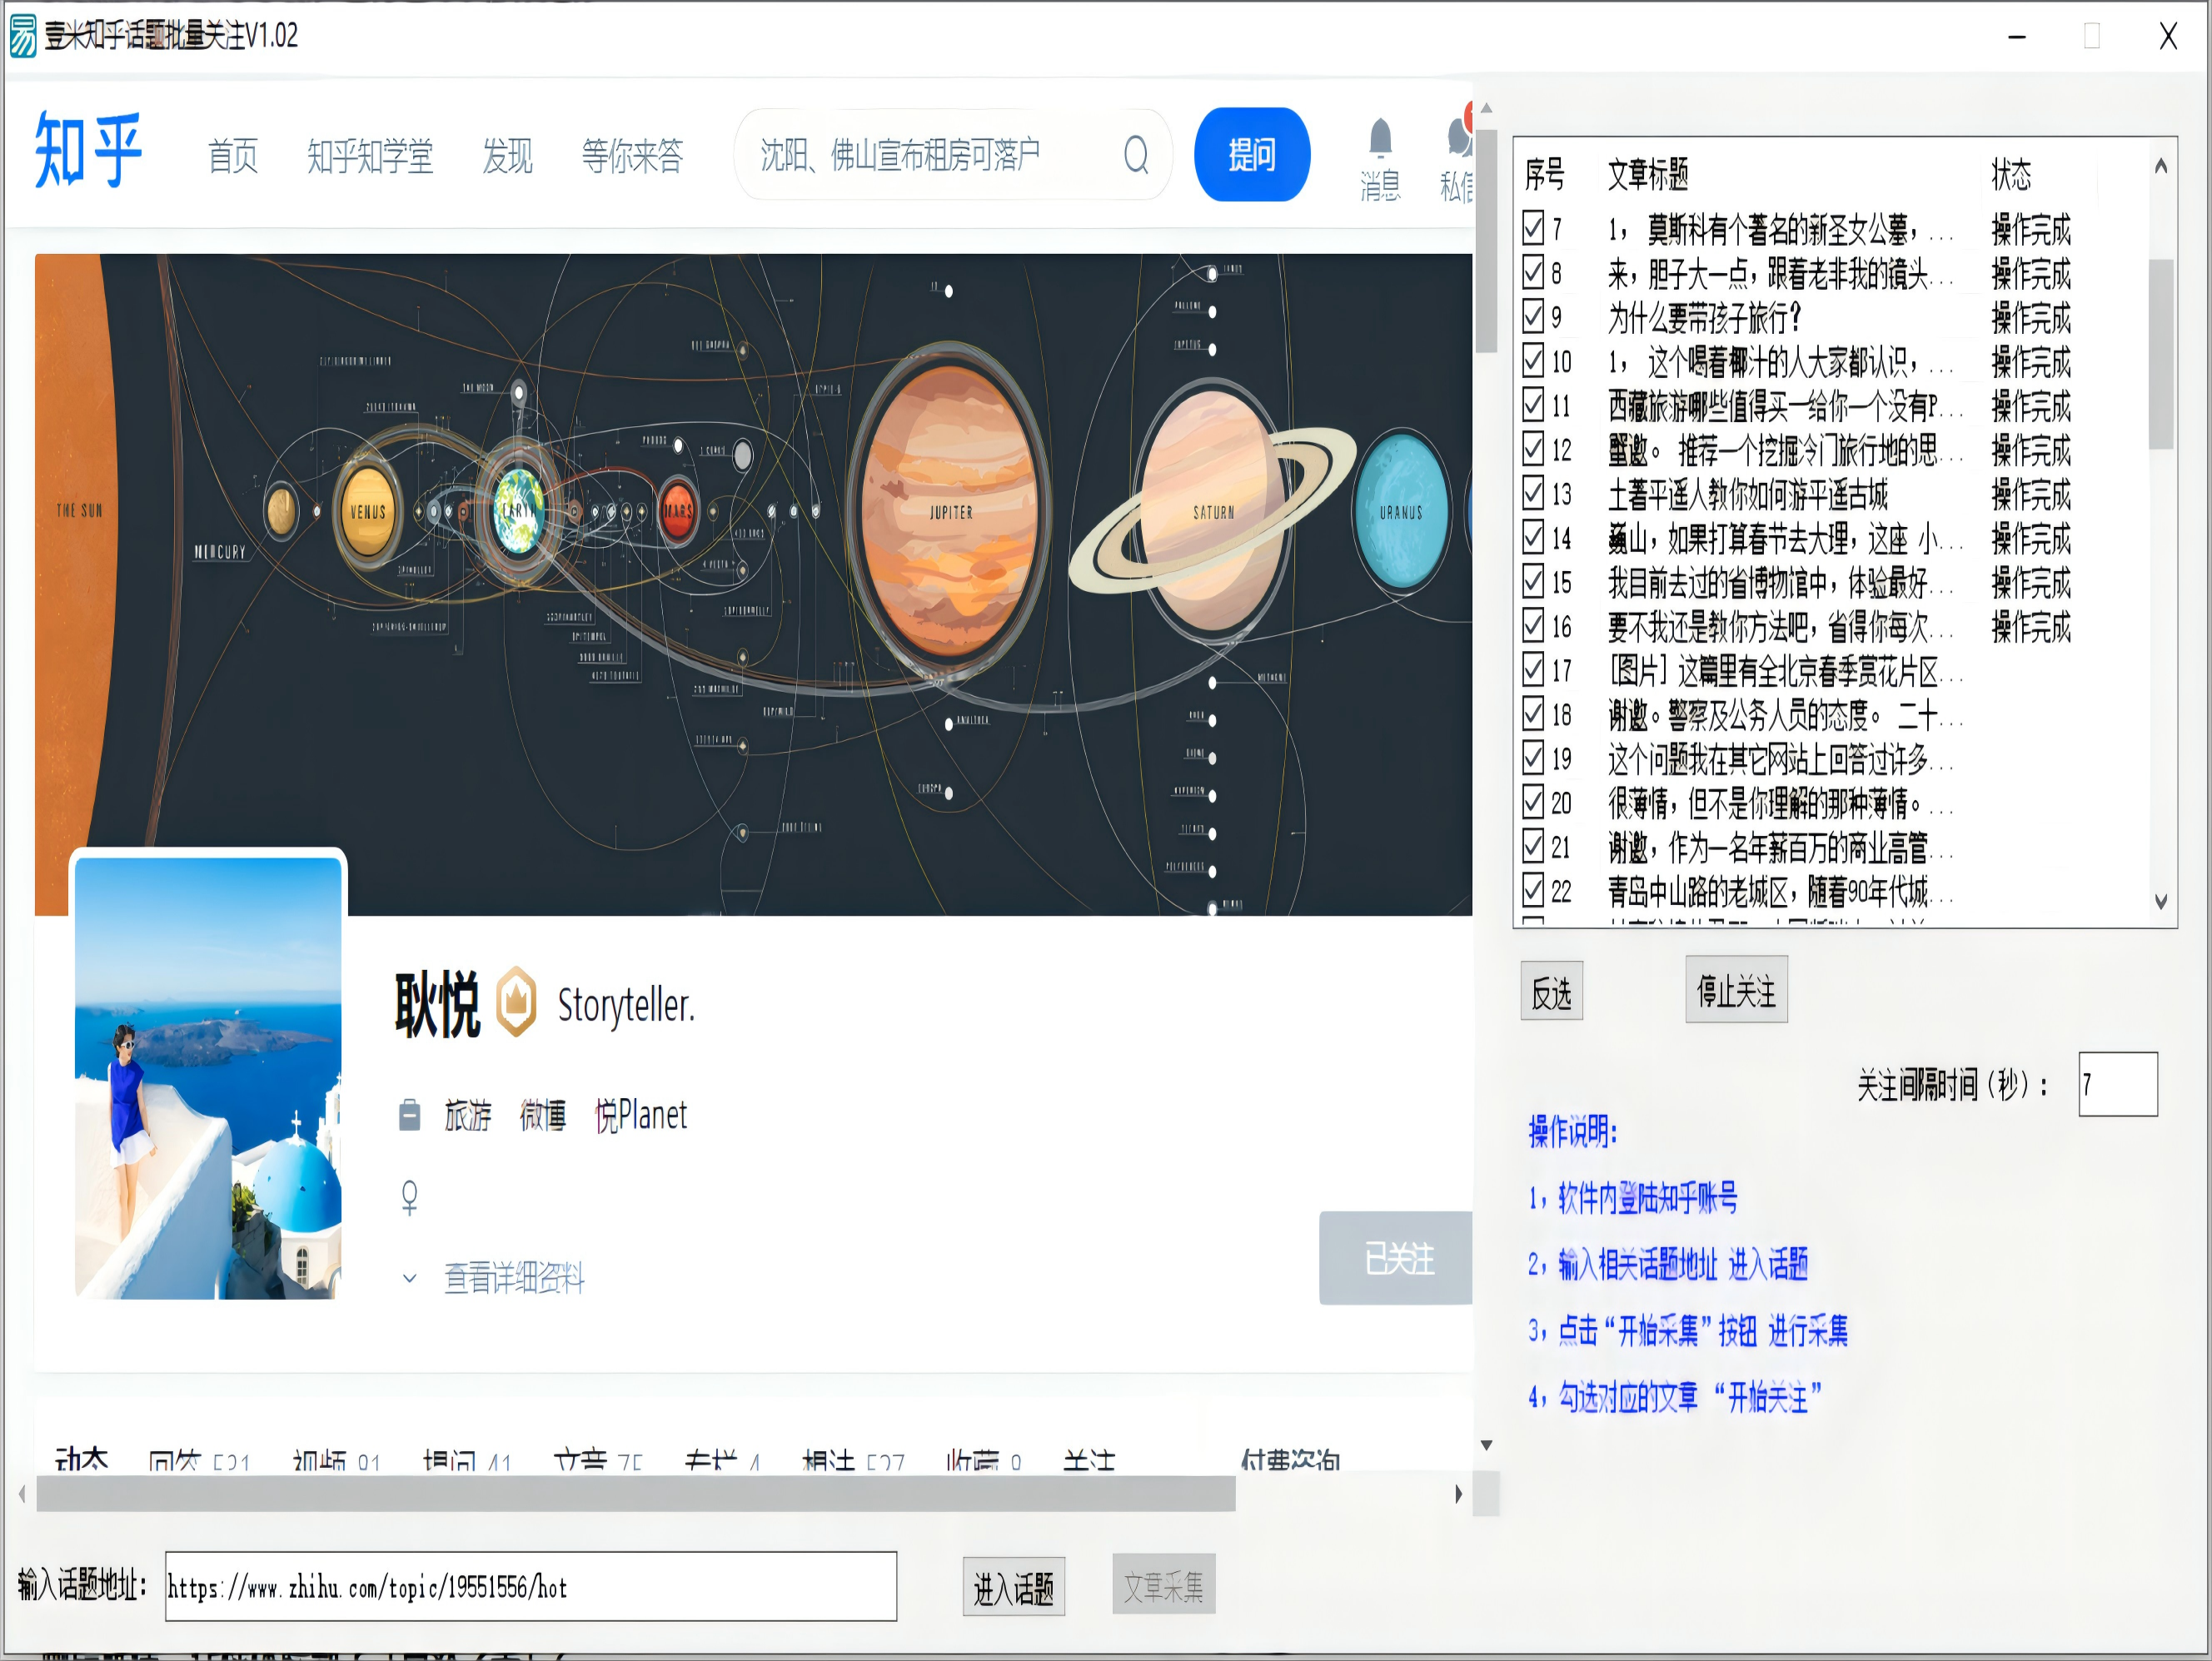Click the search magnifier icon
Screen dimensions: 2212x1661
(x=1136, y=154)
